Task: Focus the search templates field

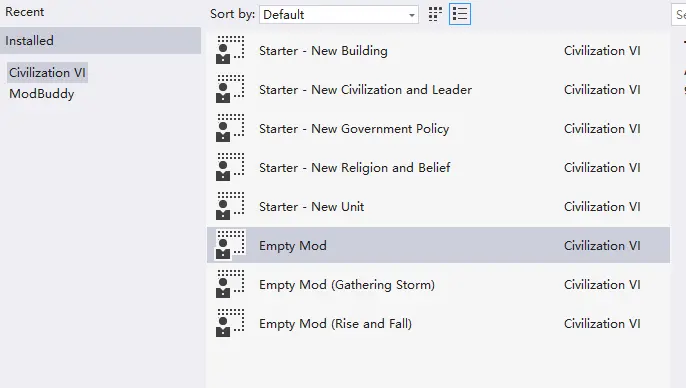Action: (679, 14)
